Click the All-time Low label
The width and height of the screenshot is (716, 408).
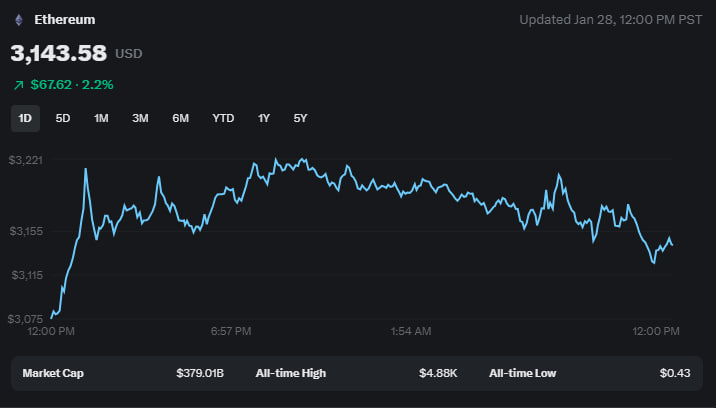(523, 373)
